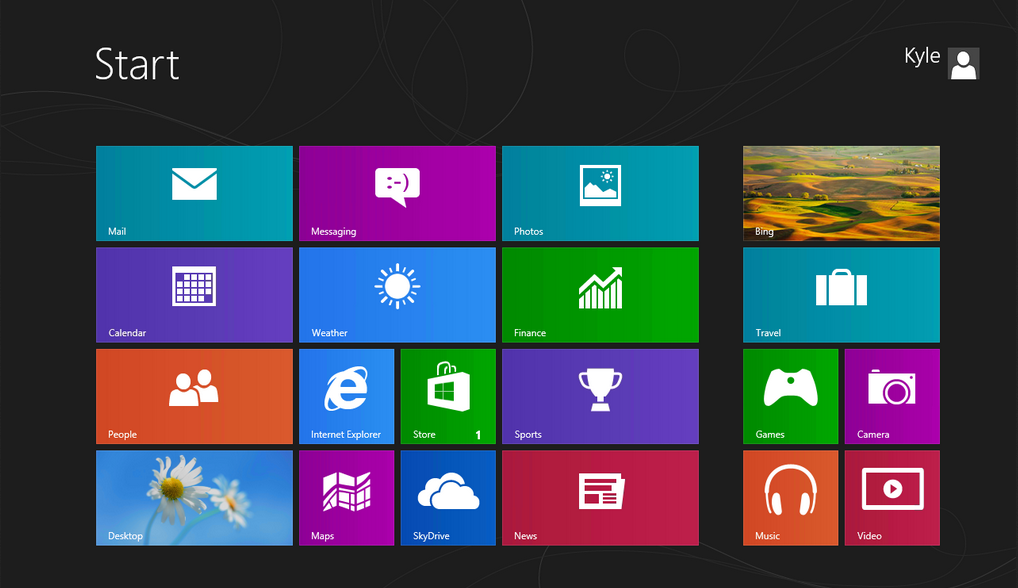Open the Bing tile with landscape photo
1018x588 pixels.
pyautogui.click(x=841, y=193)
